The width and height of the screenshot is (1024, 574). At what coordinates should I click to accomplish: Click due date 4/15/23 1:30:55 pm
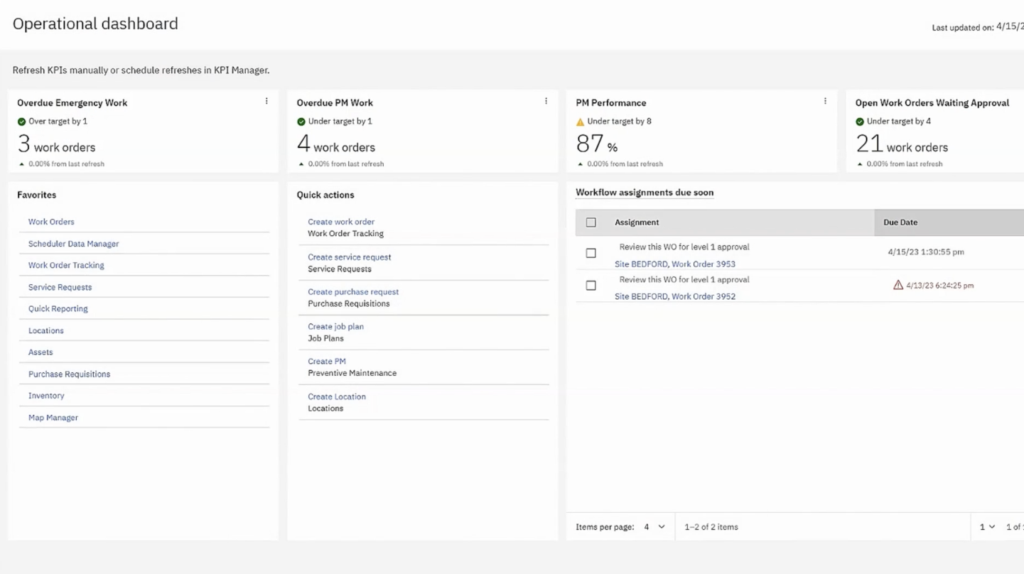tap(925, 252)
